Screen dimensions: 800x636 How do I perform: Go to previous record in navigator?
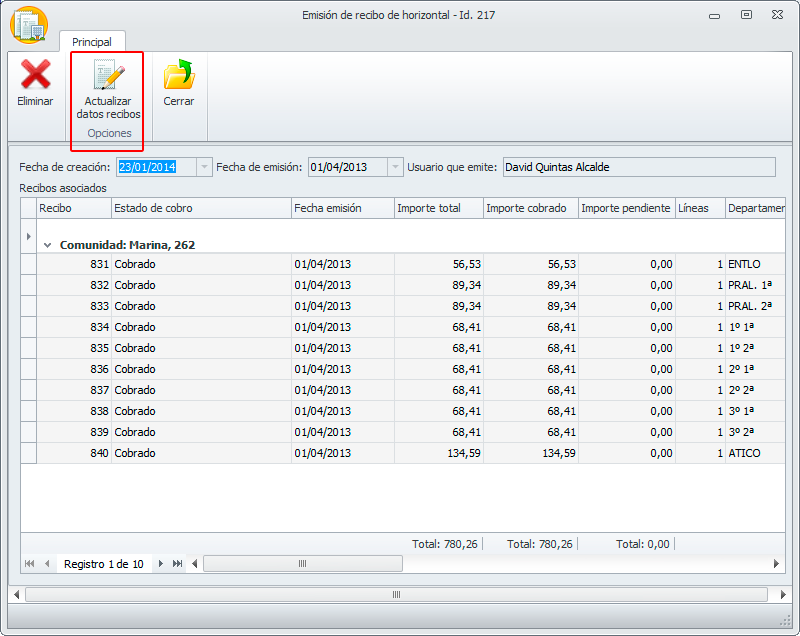47,564
